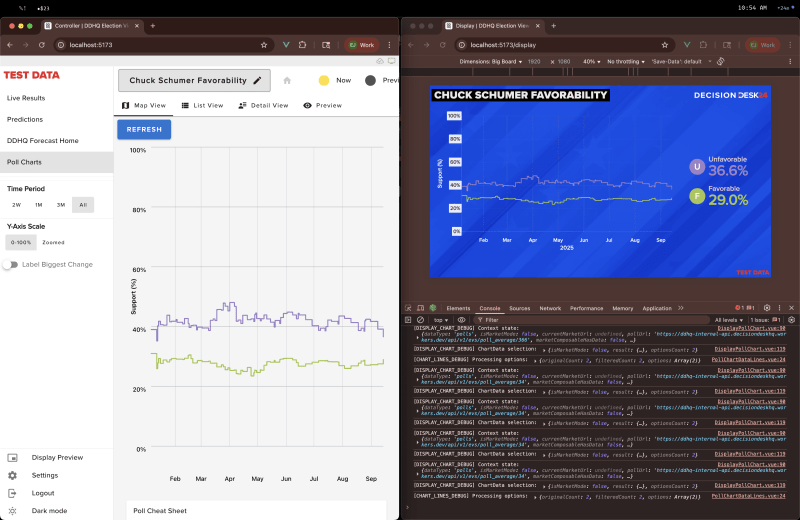Open Chrome three-dot menu in Controller window
The image size is (800, 520).
coord(389,45)
